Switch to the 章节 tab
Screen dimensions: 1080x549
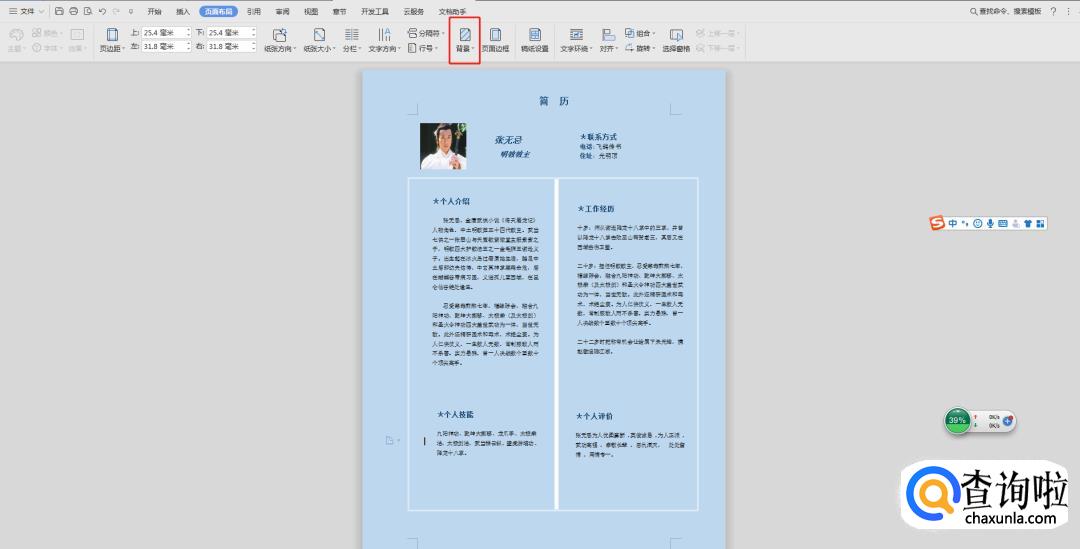340,12
